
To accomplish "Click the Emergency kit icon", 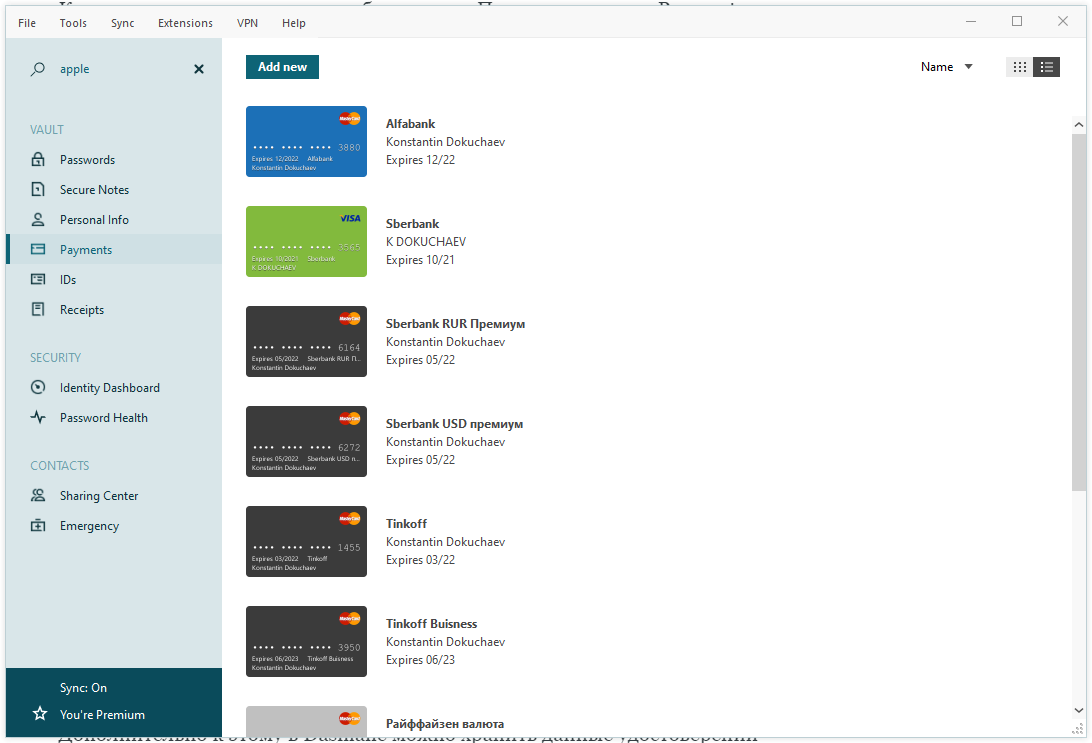I will [38, 525].
